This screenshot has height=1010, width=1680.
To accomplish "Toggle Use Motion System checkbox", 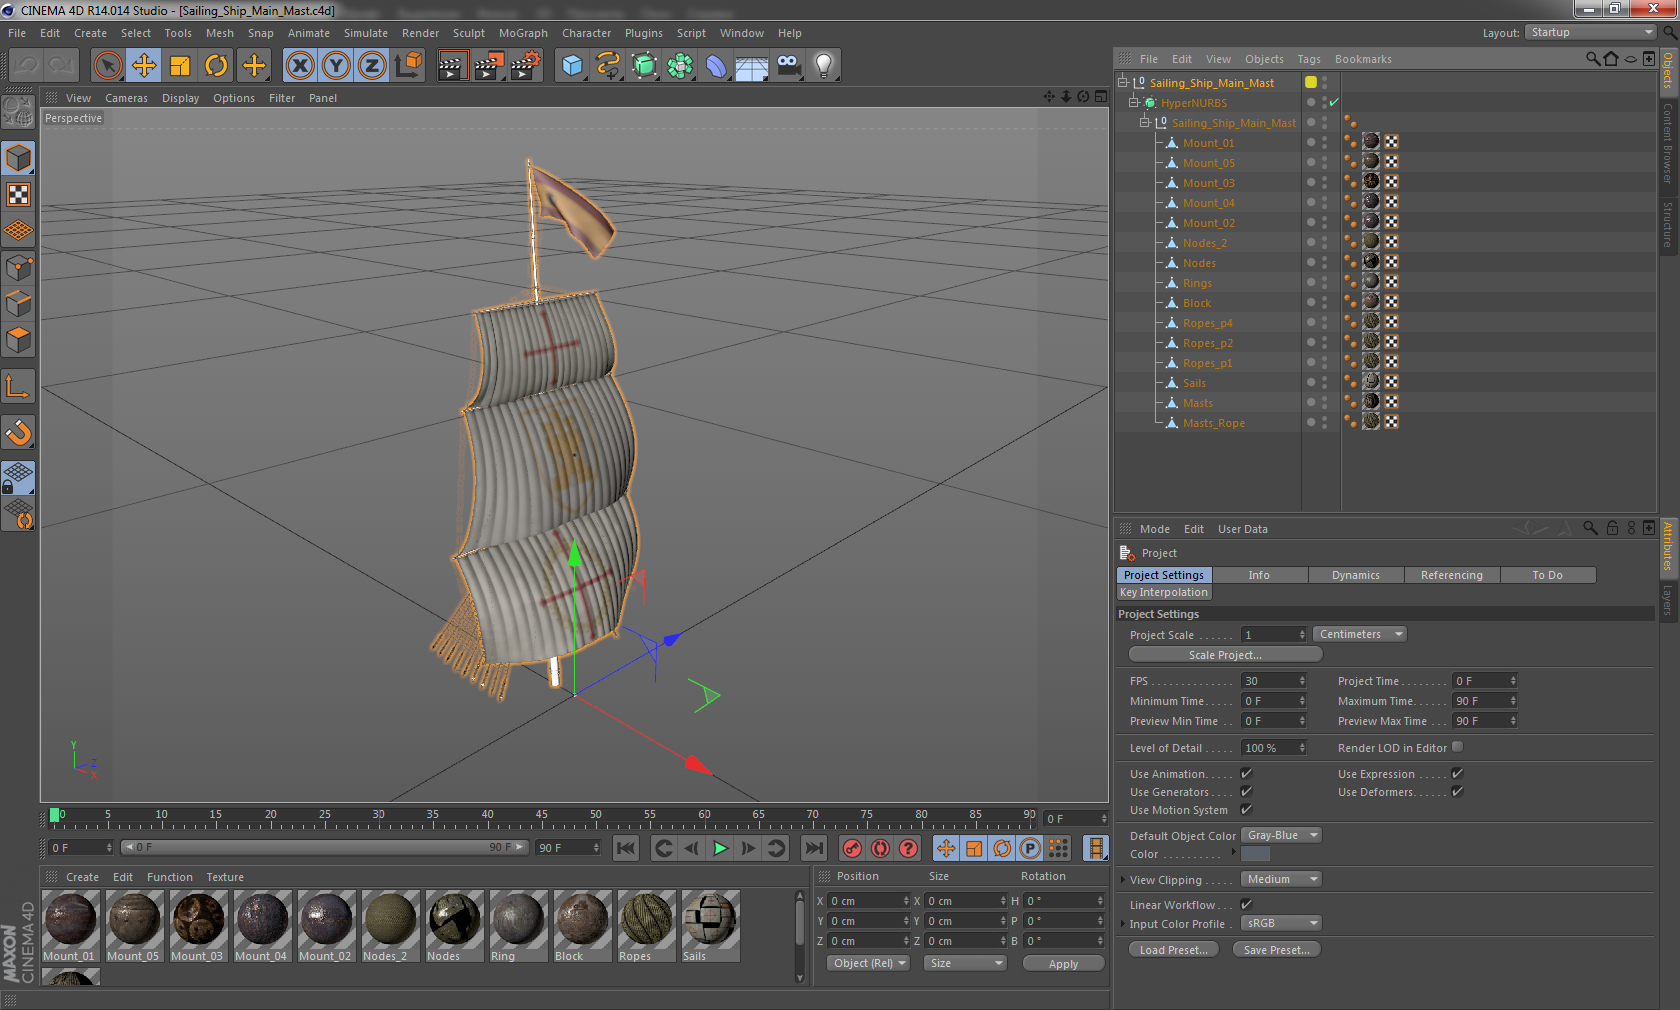I will coord(1246,809).
